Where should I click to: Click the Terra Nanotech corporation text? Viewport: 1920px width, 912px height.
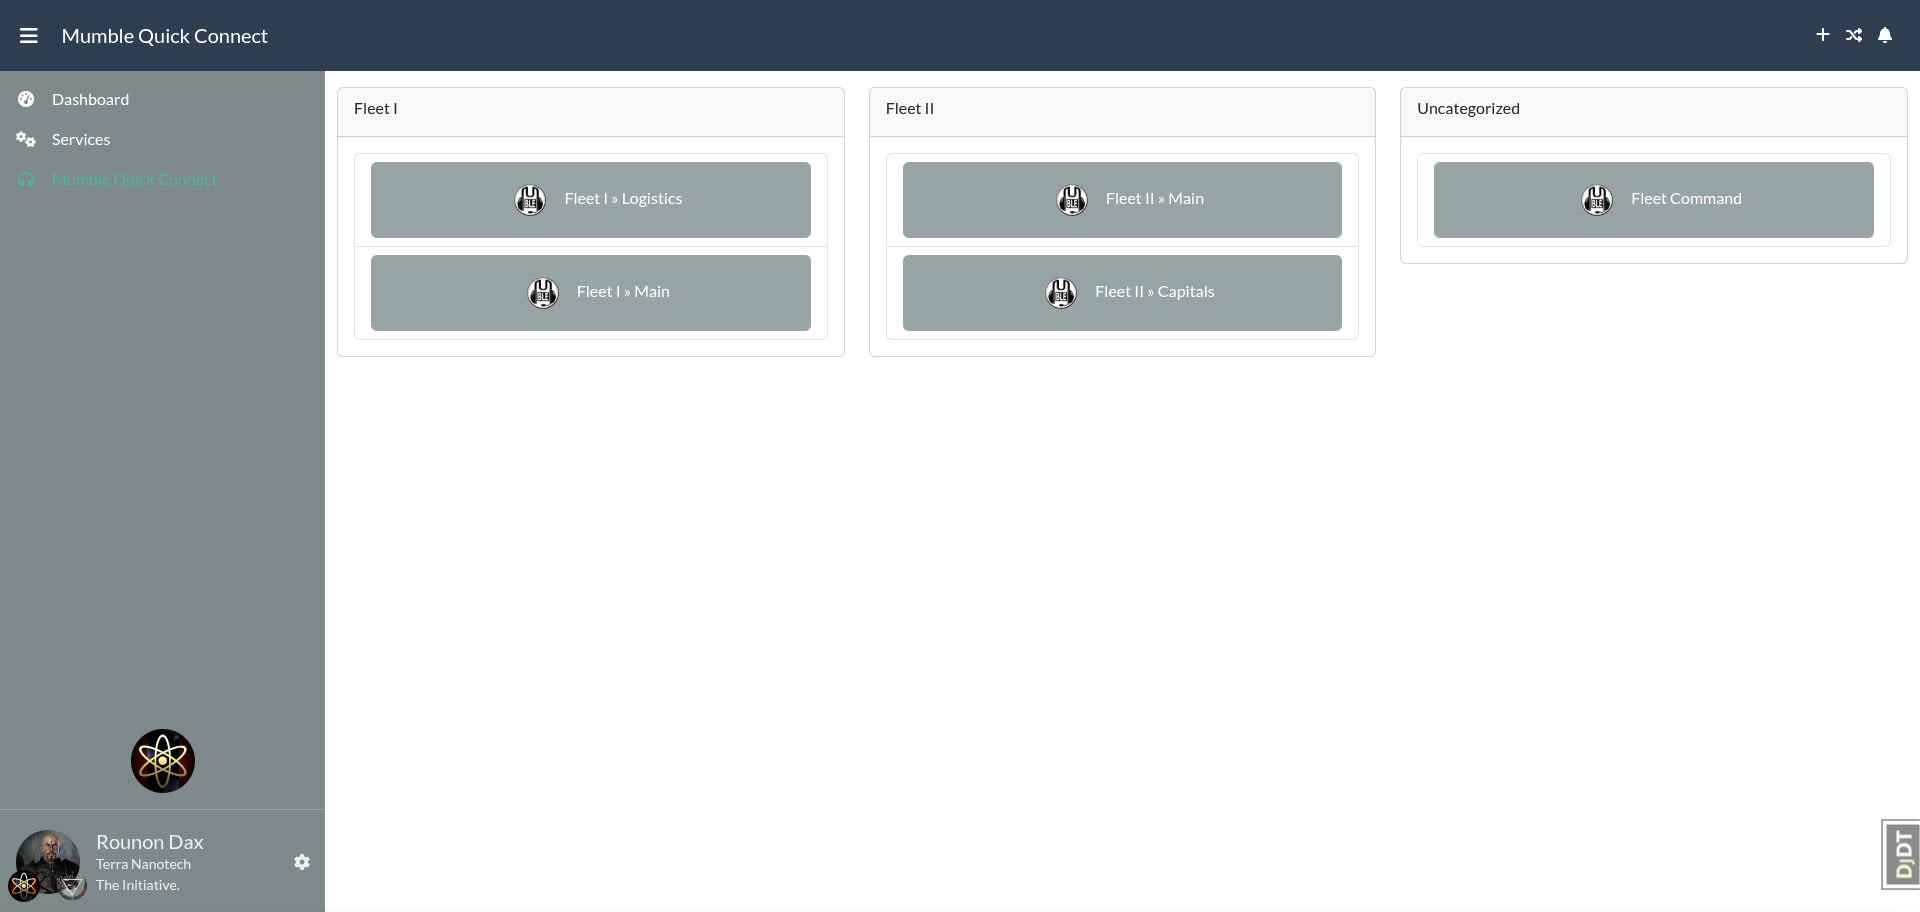(143, 864)
